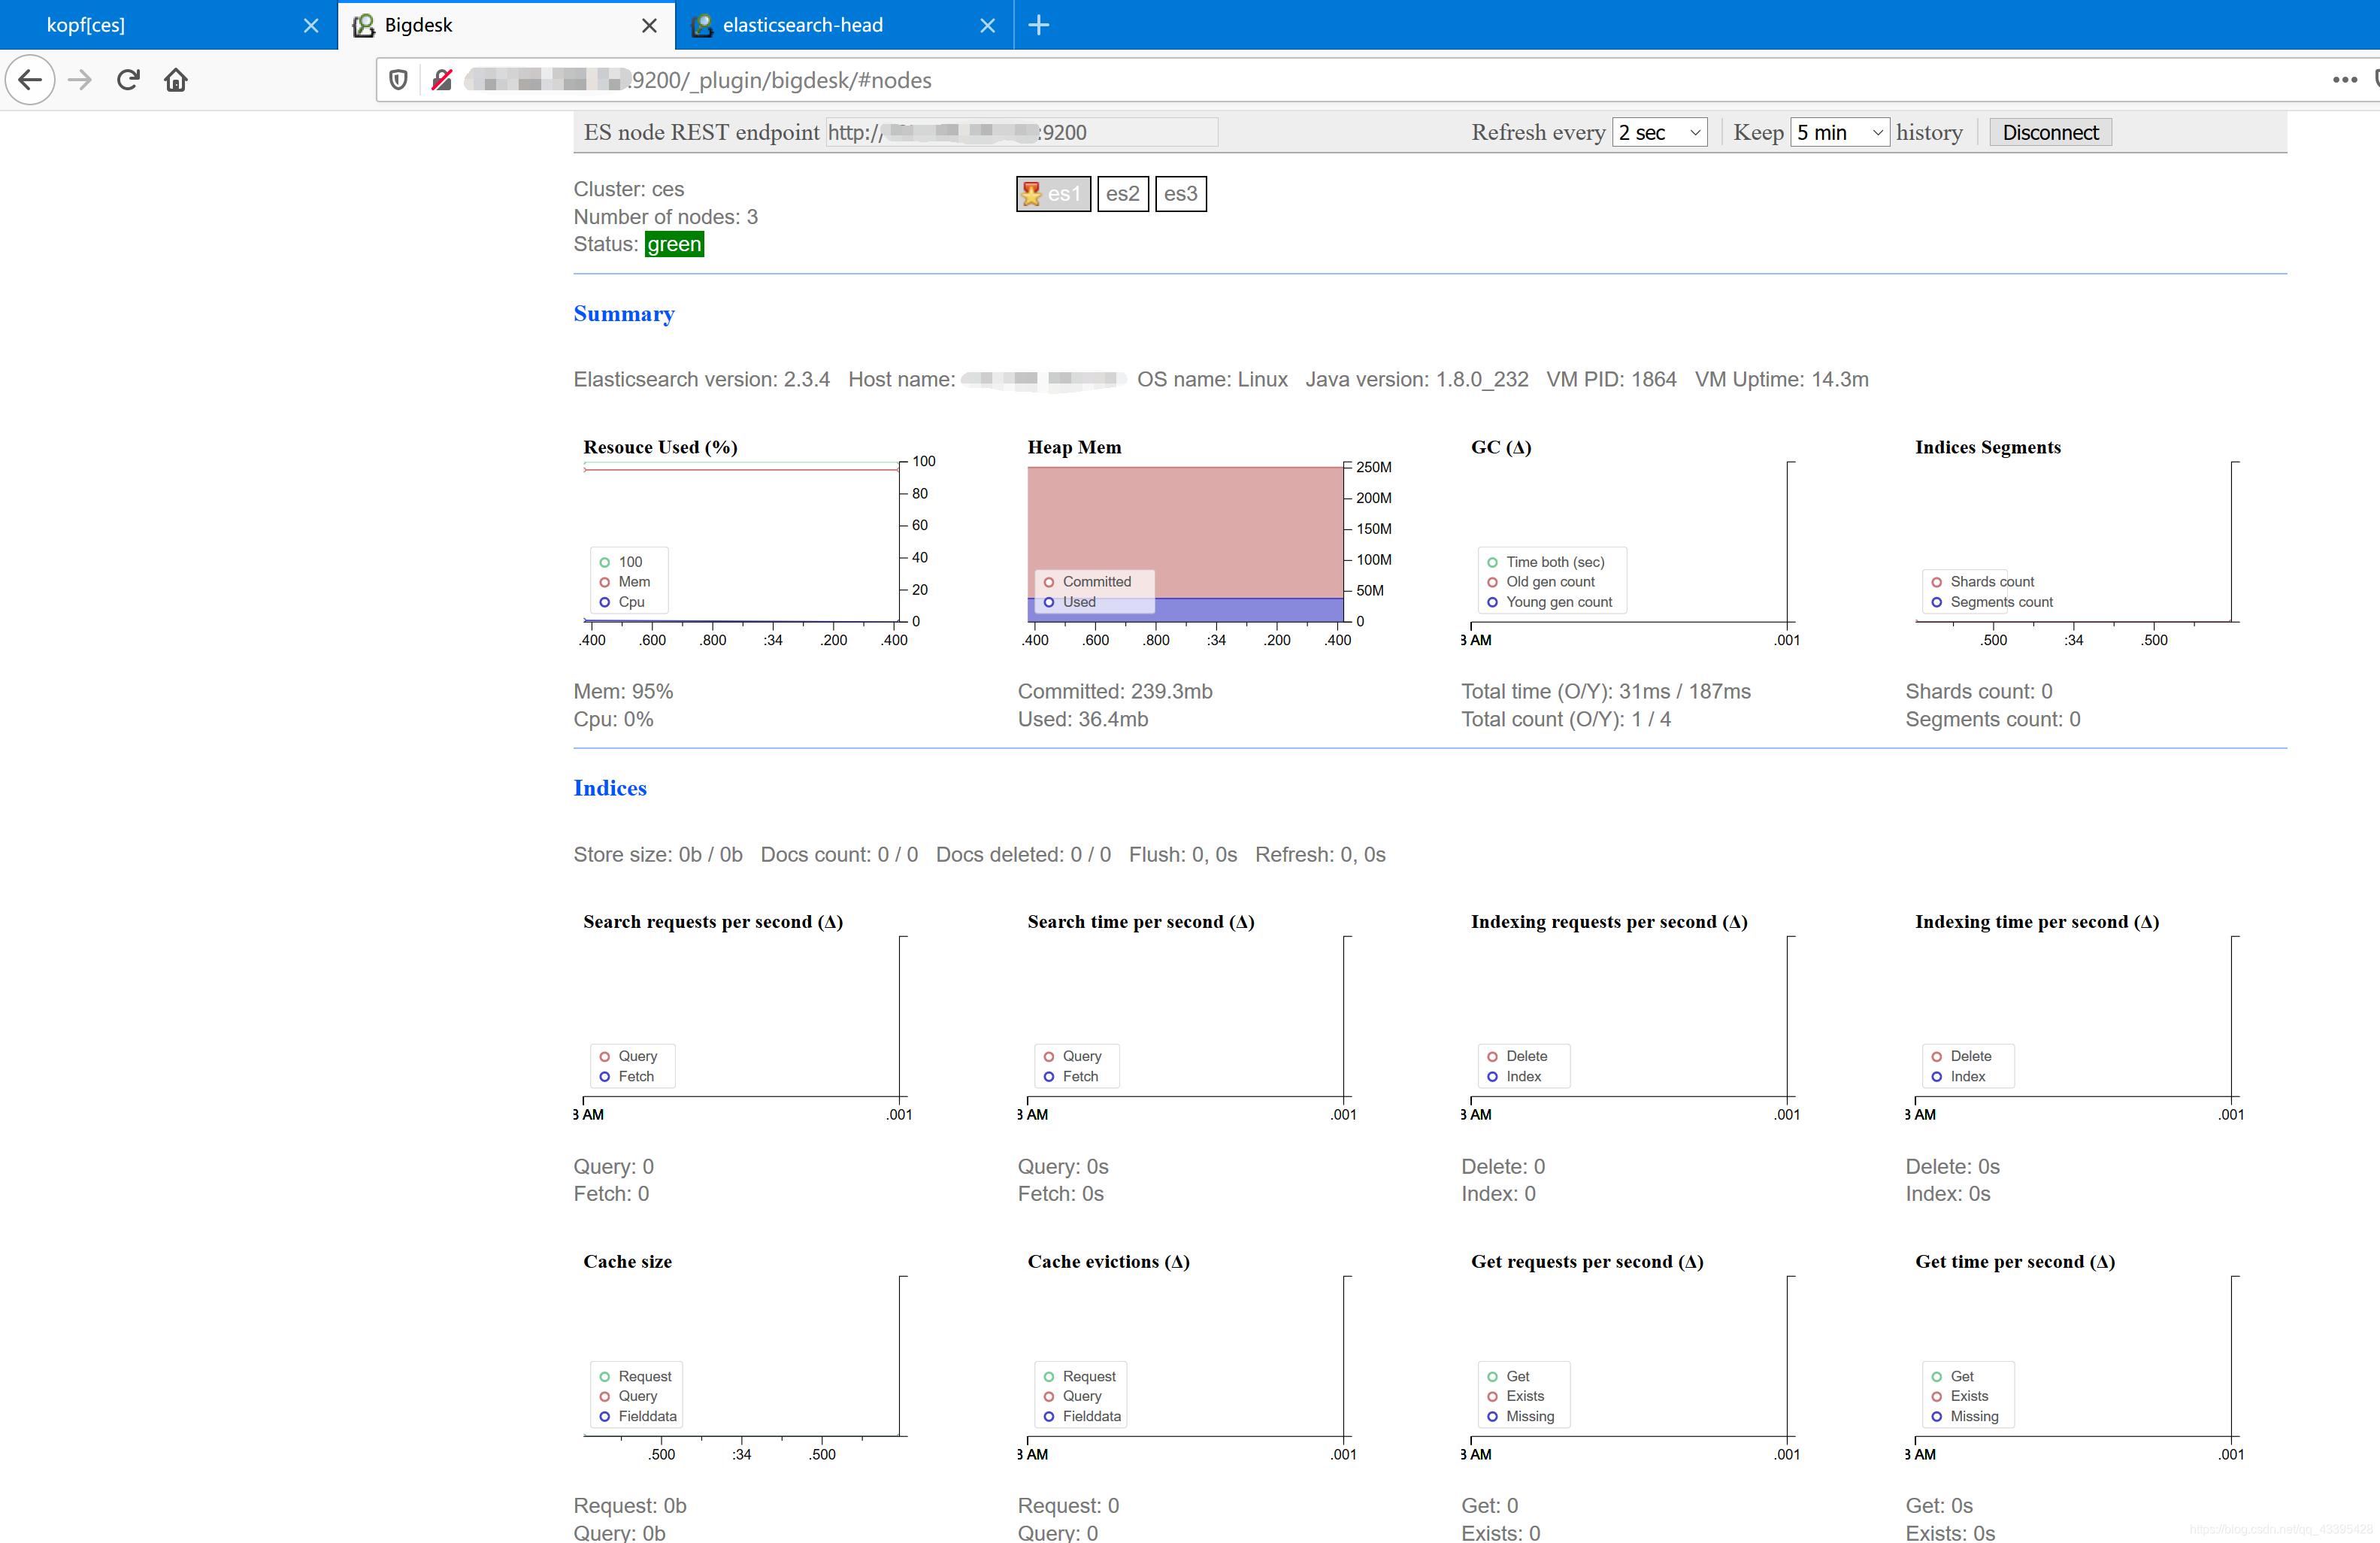
Task: Click the 'VM PID: 1864' text
Action: tap(1611, 379)
